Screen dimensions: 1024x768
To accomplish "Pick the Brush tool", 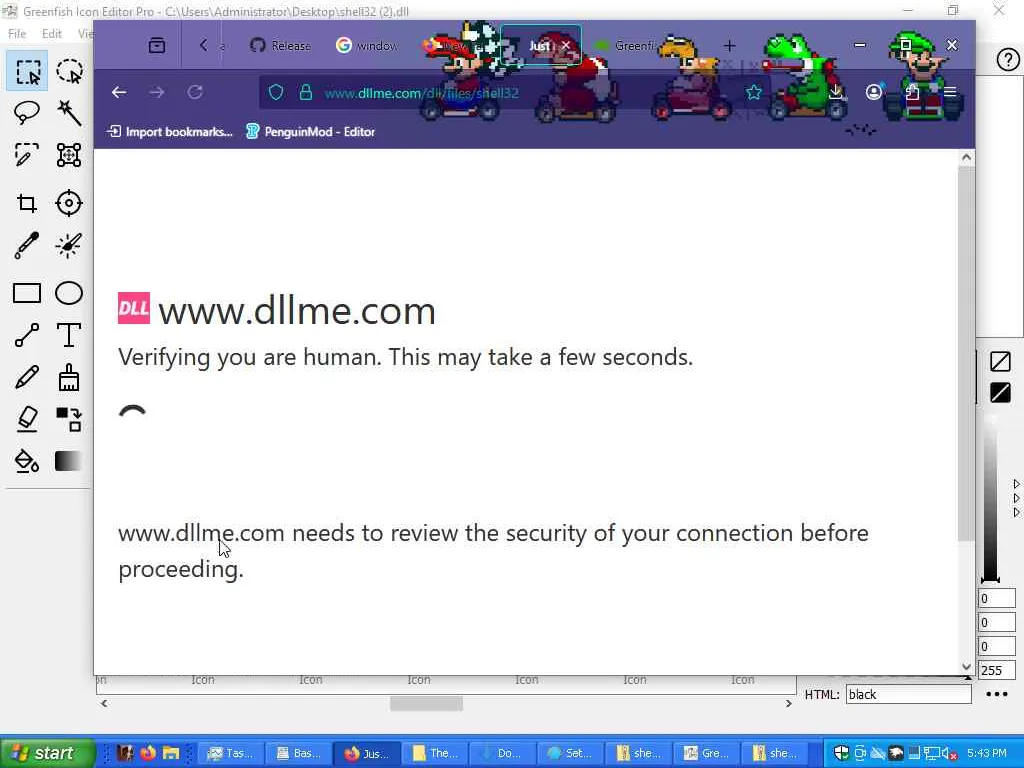I will [x=69, y=377].
